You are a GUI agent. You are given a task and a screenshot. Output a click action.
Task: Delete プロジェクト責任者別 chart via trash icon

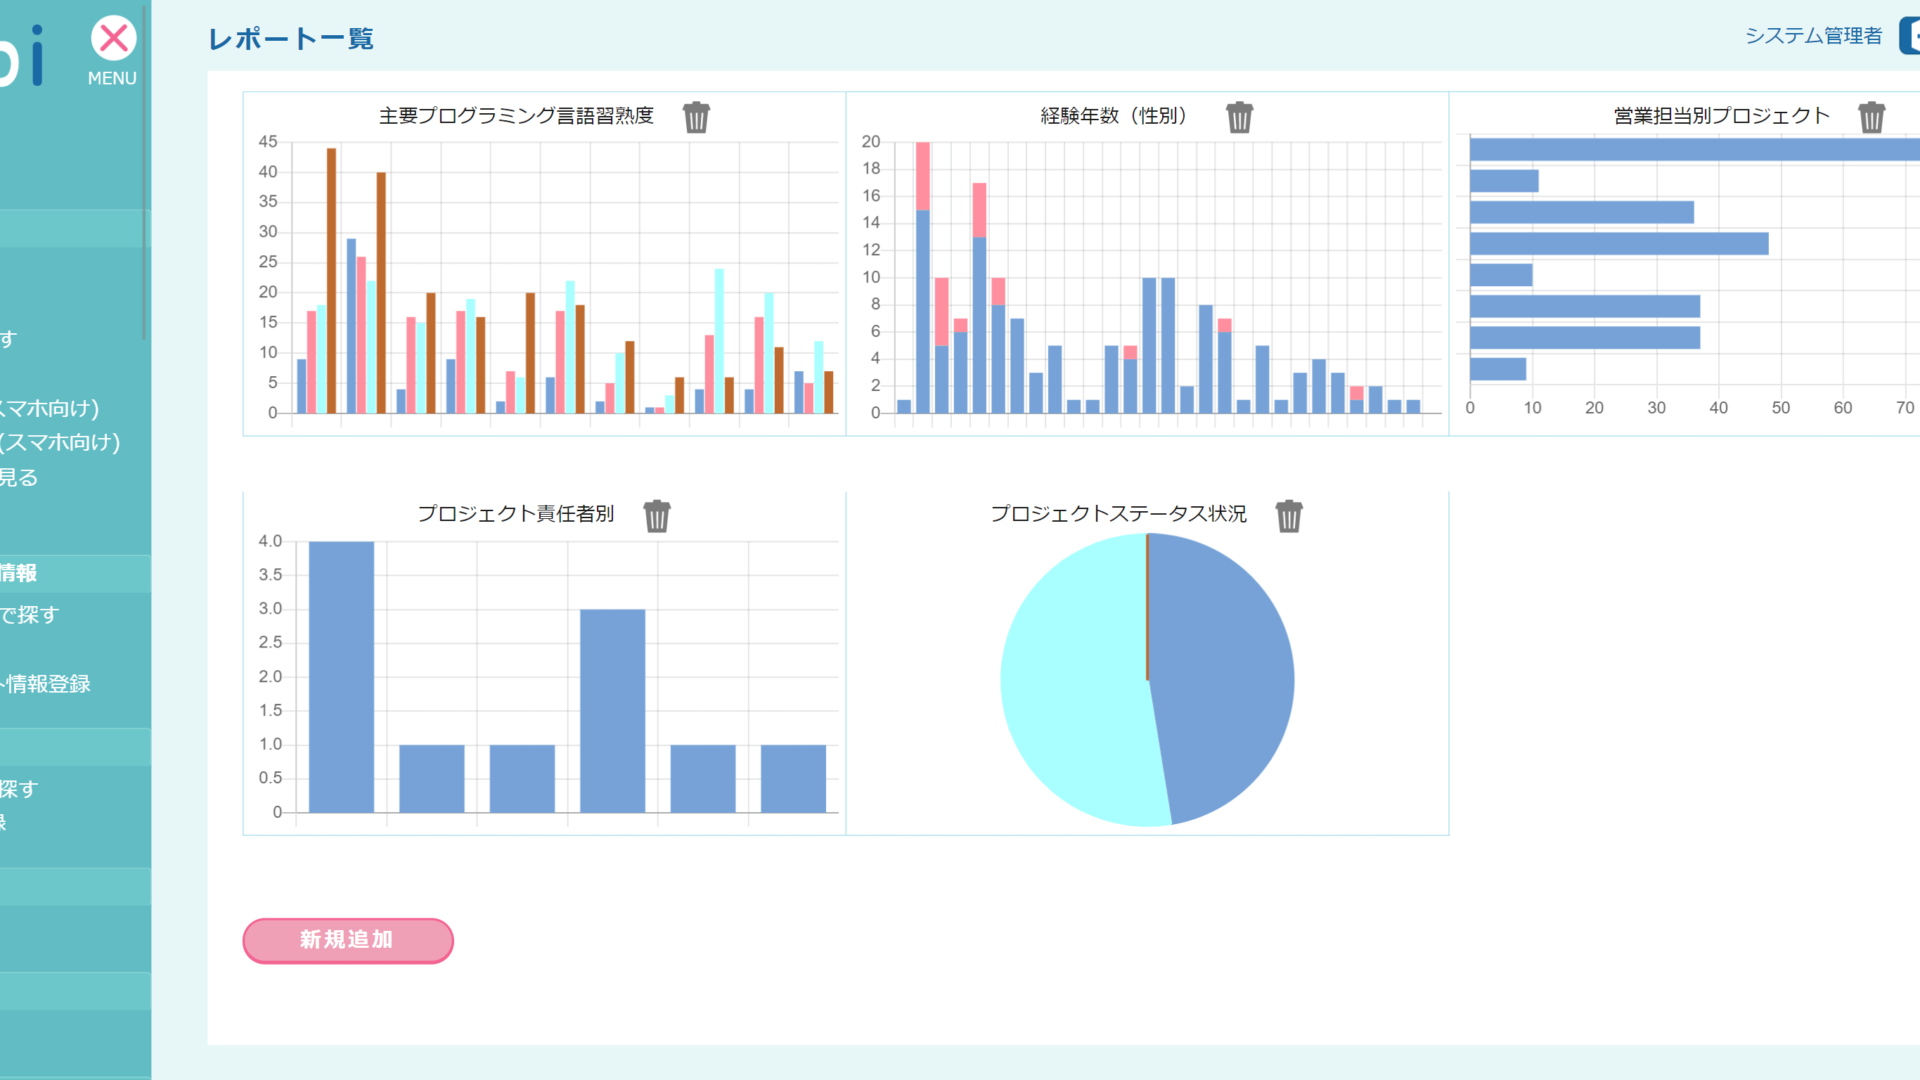[x=656, y=516]
